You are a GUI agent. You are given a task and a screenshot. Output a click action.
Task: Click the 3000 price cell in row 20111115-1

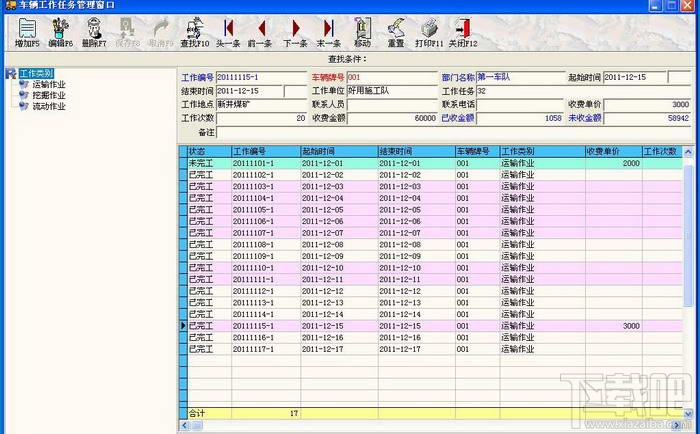tap(614, 326)
